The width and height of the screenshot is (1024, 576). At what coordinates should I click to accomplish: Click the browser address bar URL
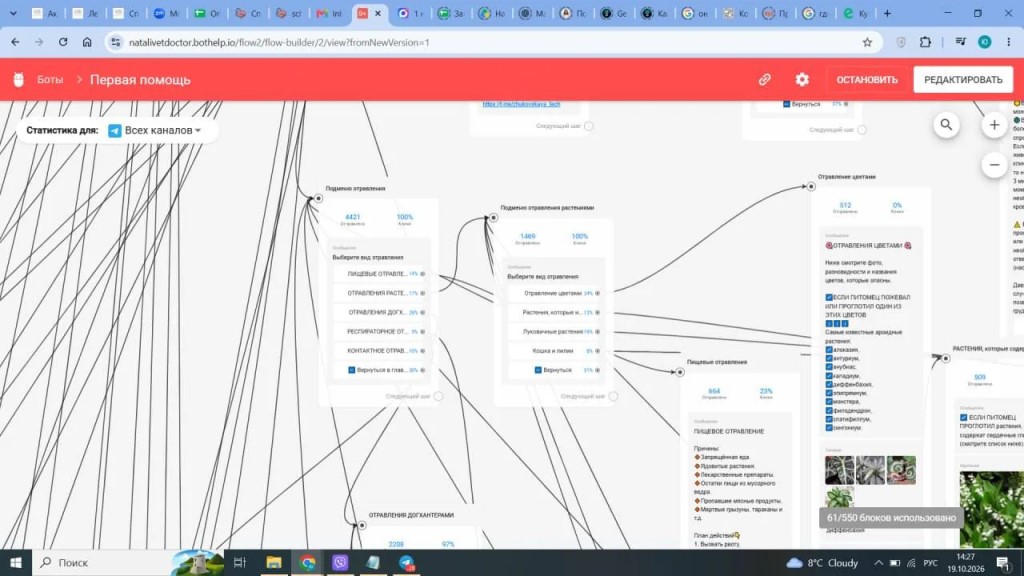click(280, 42)
